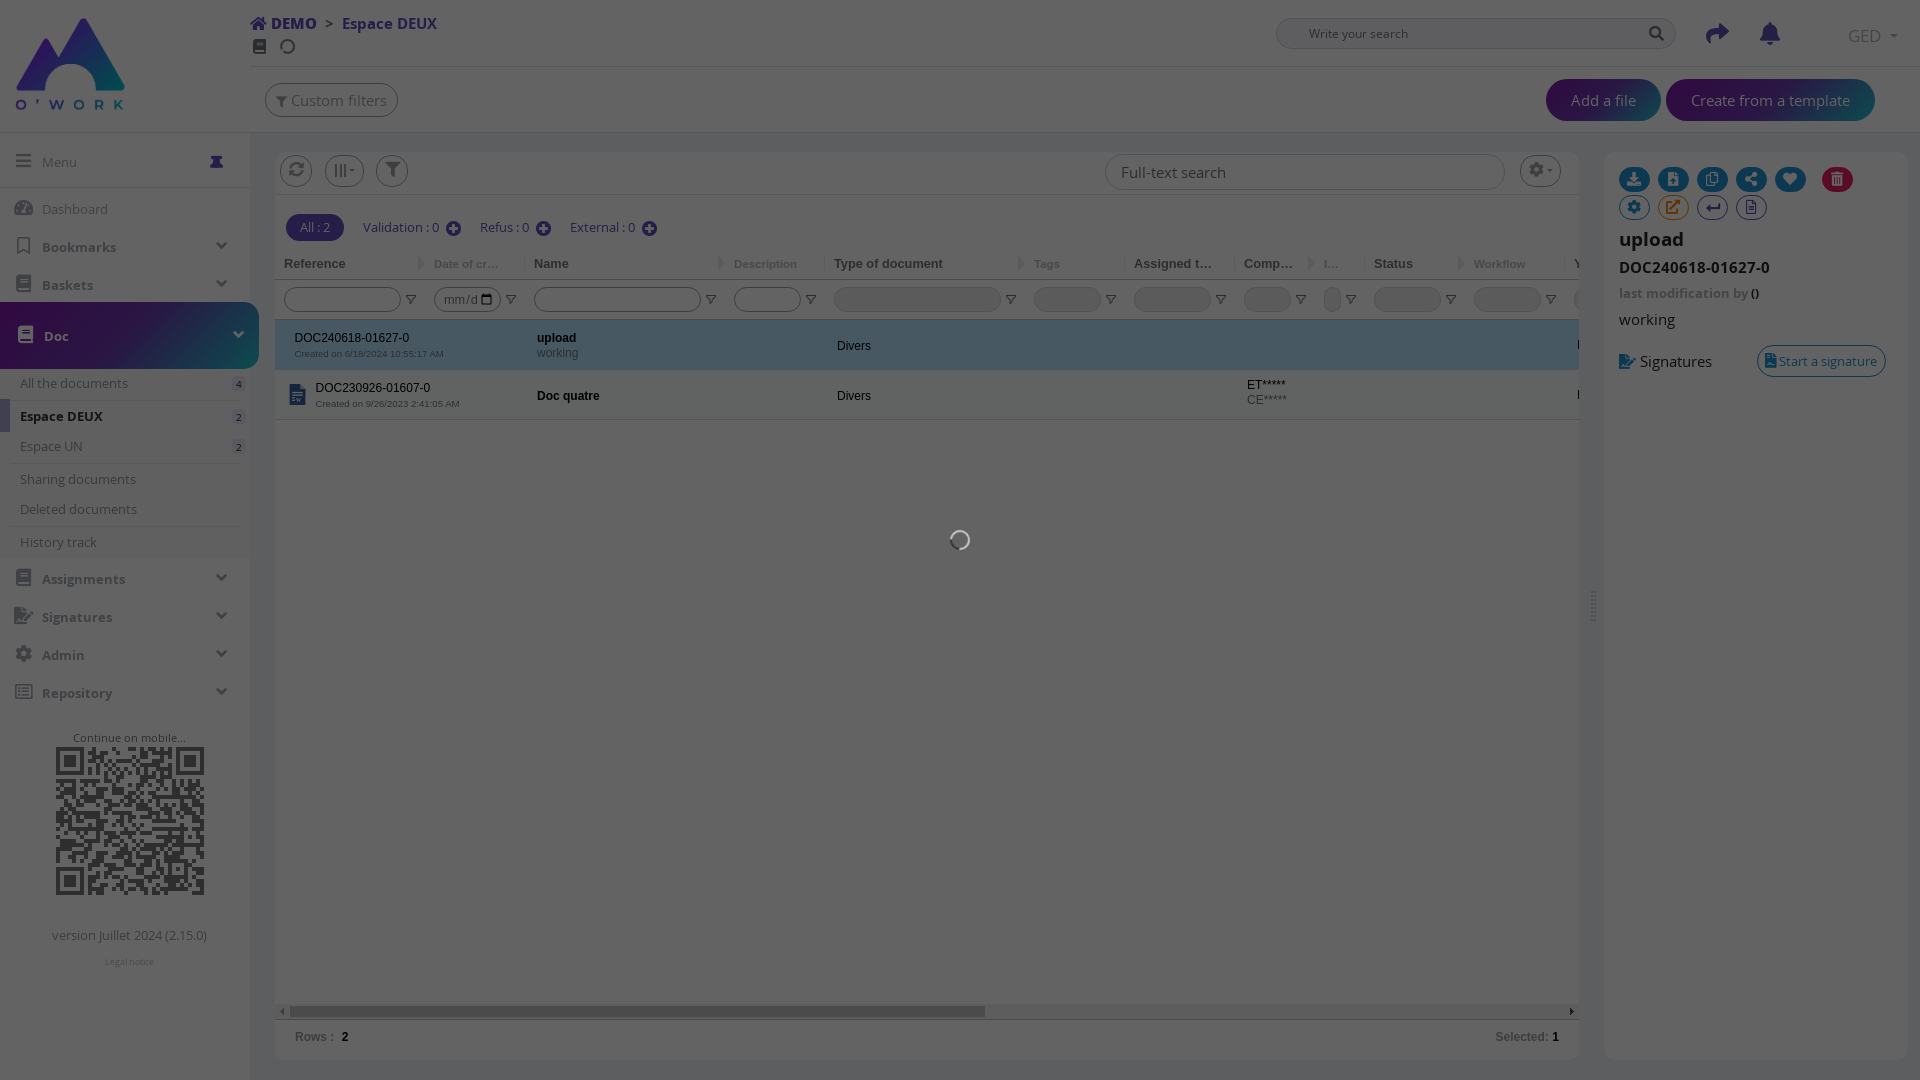Click the download document icon
Screen dimensions: 1920x1080
1634,180
